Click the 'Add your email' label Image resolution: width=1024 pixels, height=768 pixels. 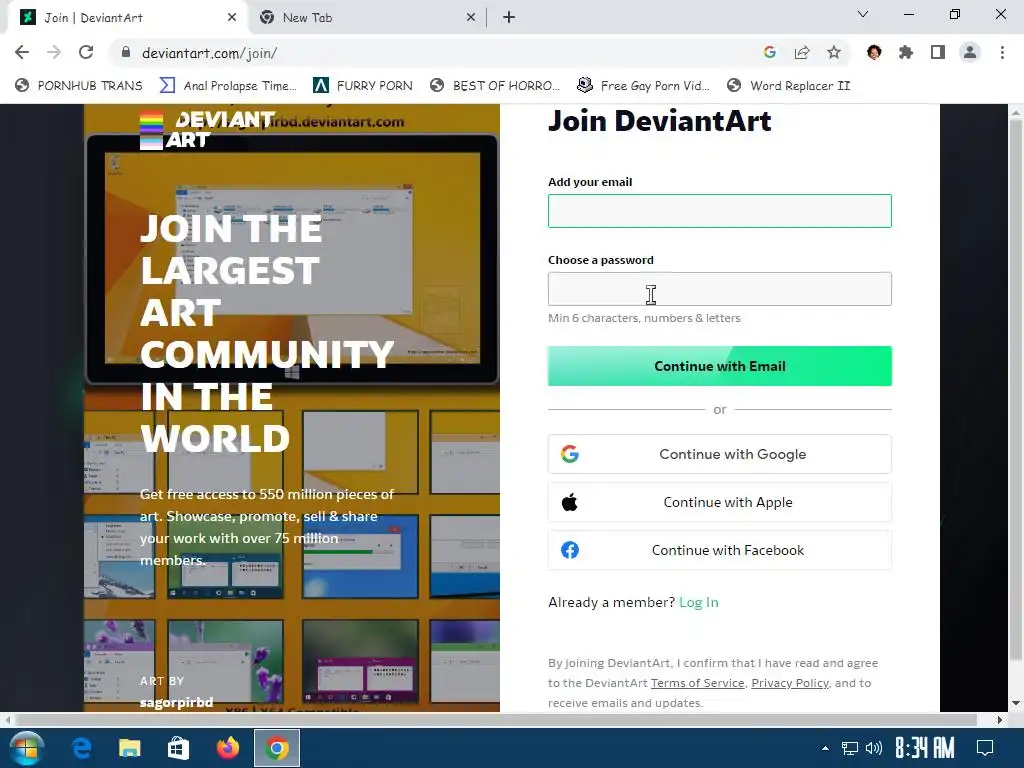click(x=590, y=182)
